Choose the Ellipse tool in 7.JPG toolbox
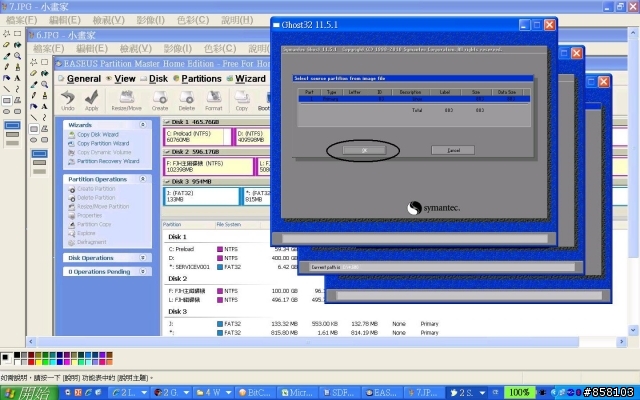640x400 pixels. click(7, 111)
